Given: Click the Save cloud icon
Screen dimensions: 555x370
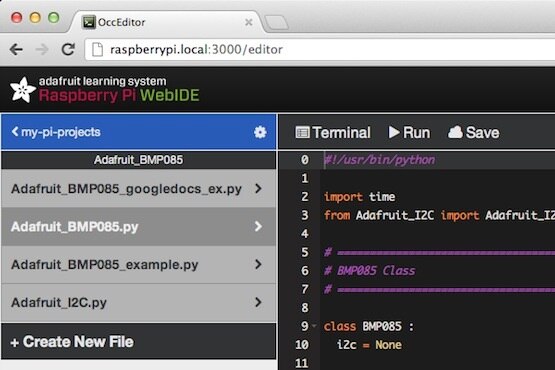Looking at the screenshot, I should click(x=455, y=132).
